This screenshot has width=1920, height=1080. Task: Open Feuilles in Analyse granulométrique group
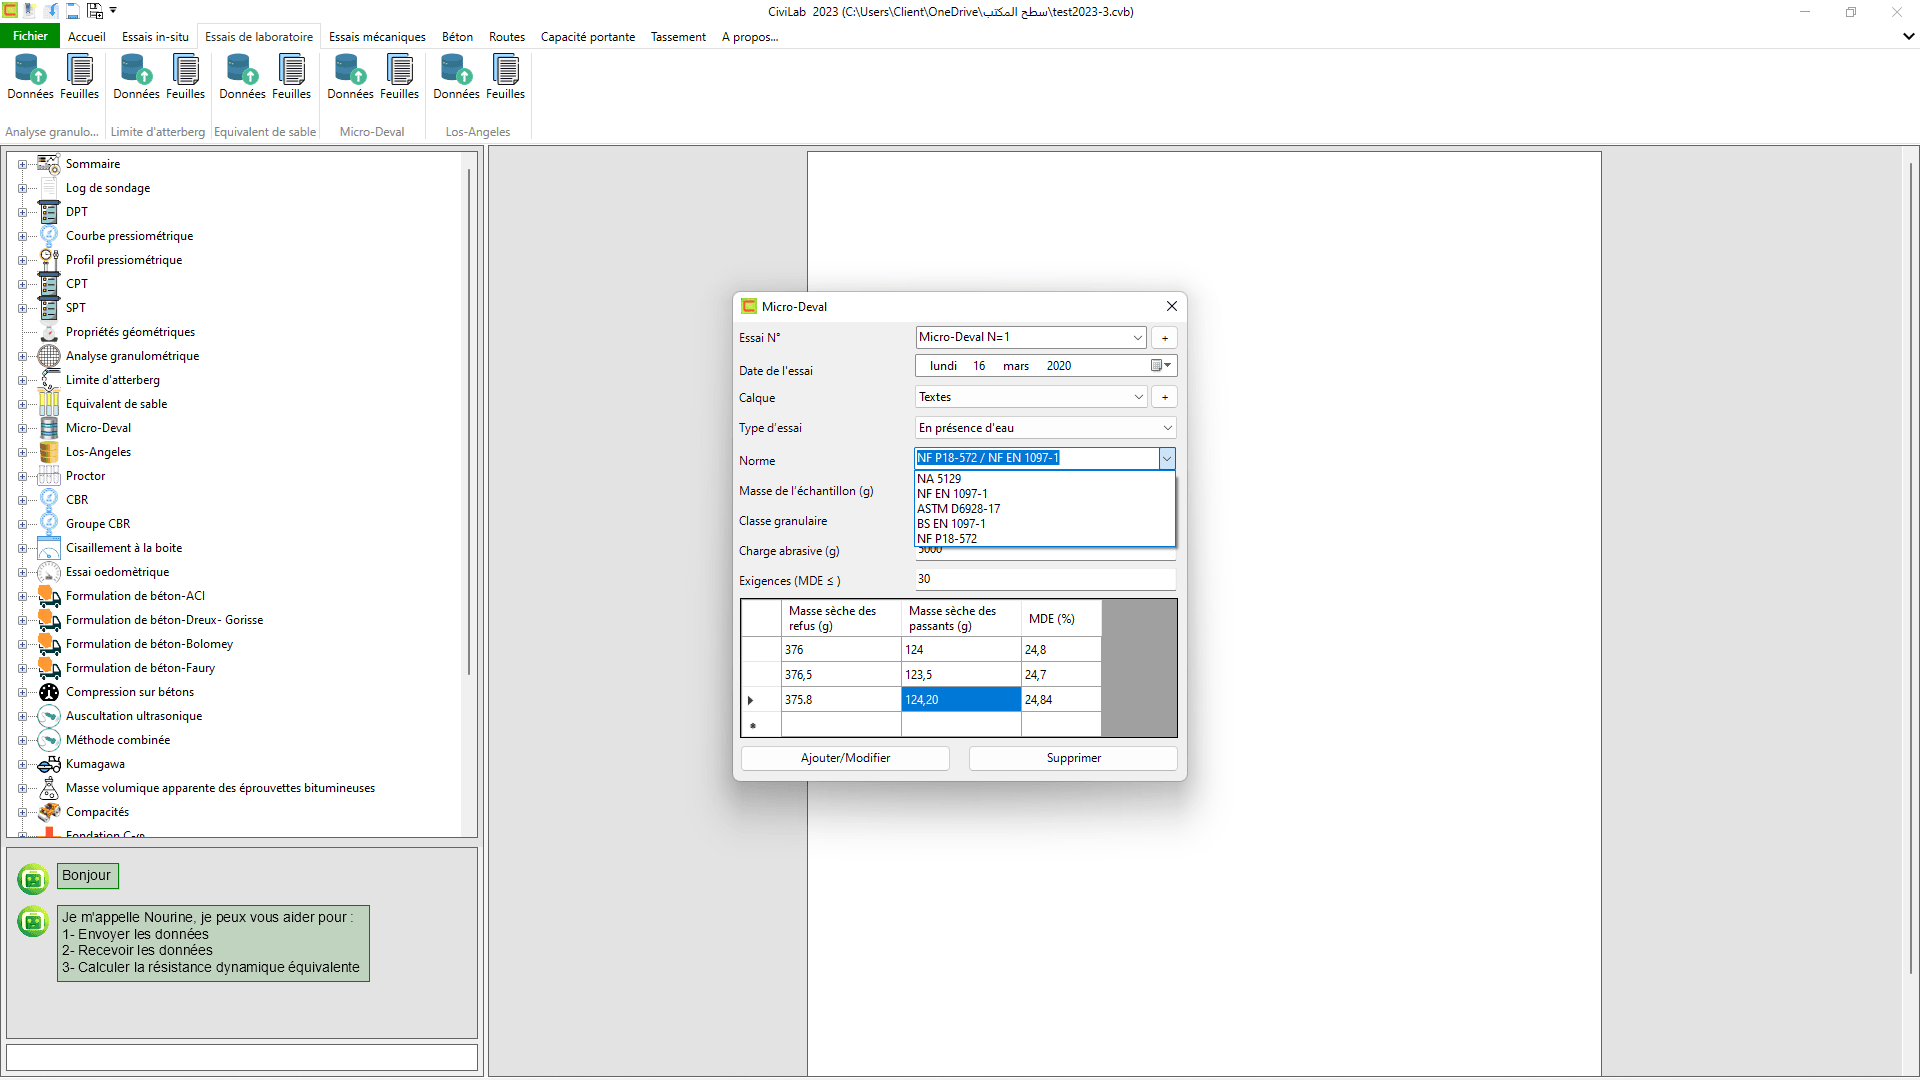[79, 77]
